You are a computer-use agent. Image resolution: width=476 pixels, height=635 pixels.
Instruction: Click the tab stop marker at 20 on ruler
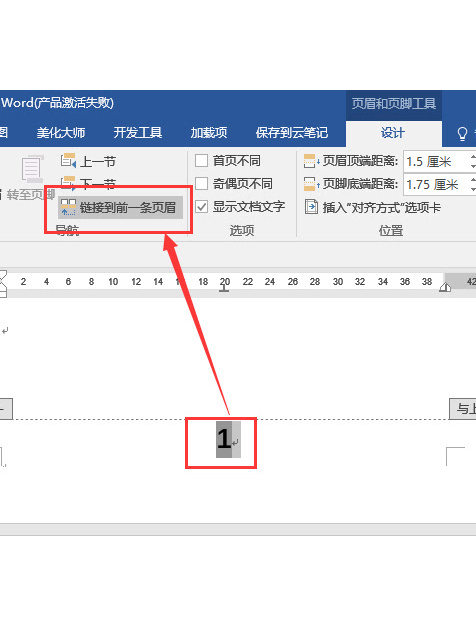224,288
